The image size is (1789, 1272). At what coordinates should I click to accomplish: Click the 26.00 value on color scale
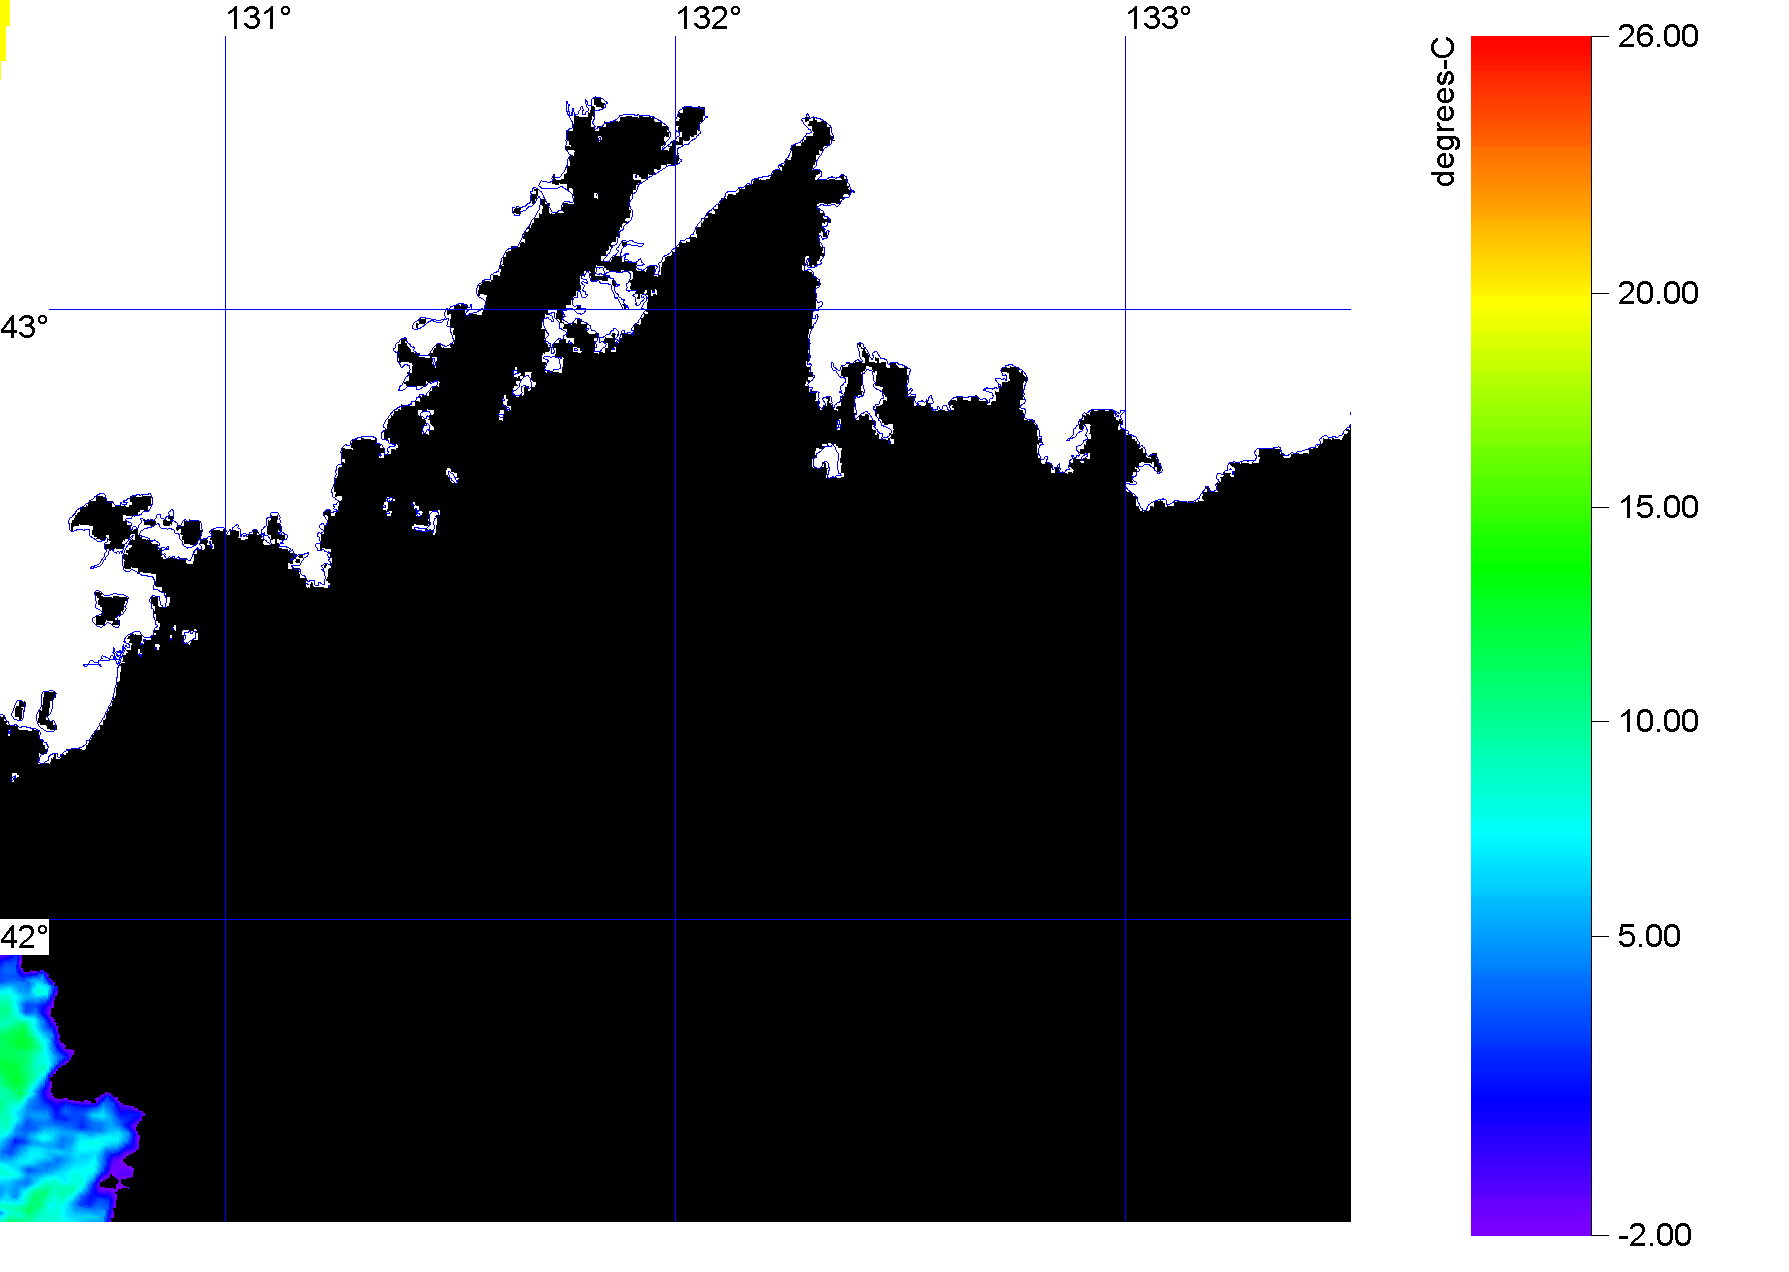(x=1658, y=37)
